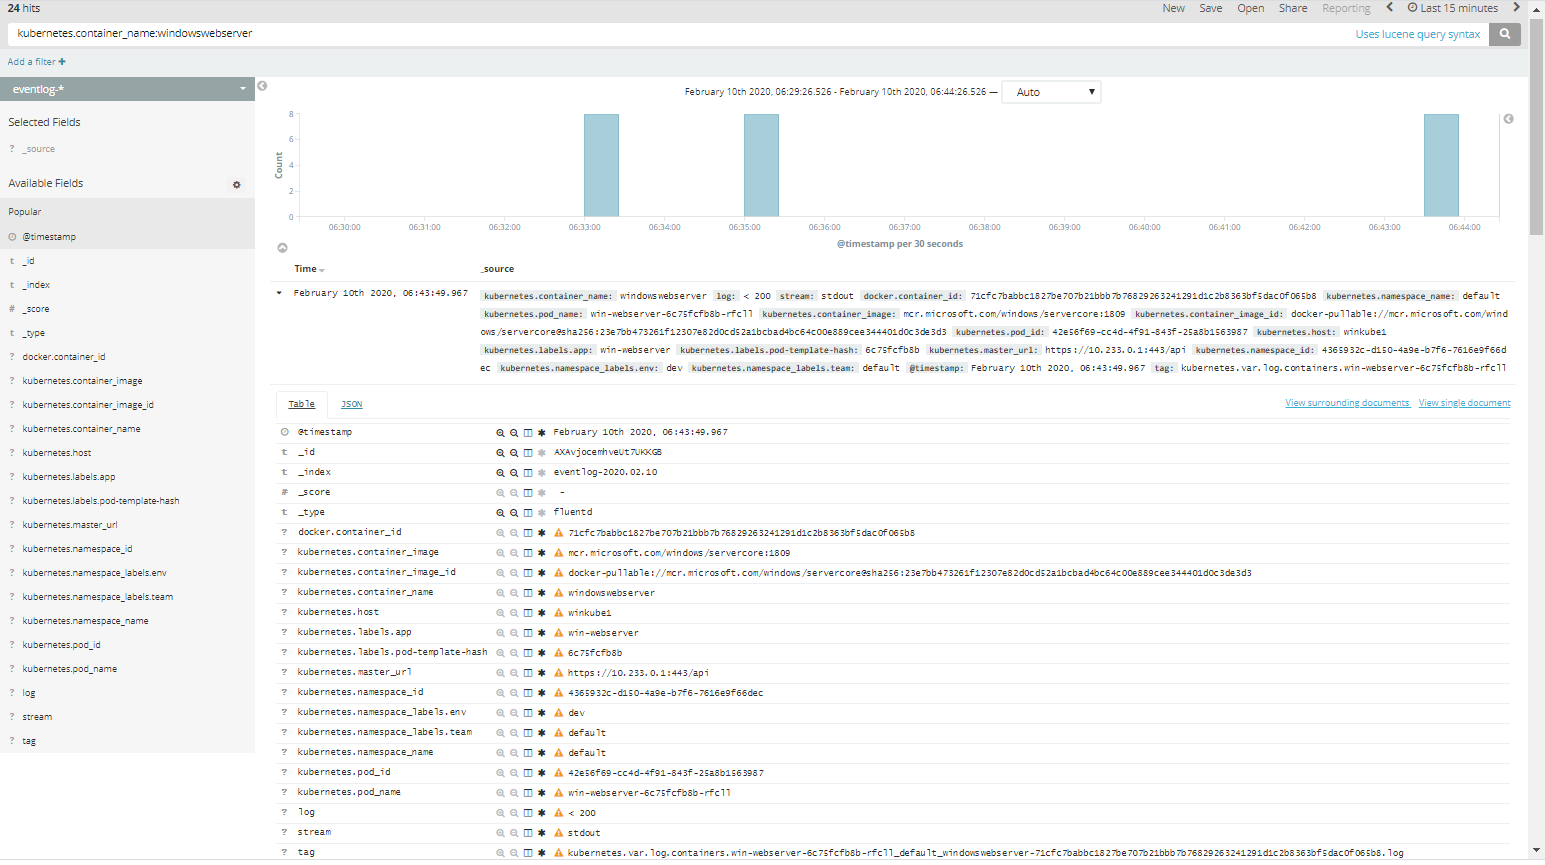Select kubernetes.pod_name in Available Fields
The height and width of the screenshot is (865, 1545).
(70, 669)
